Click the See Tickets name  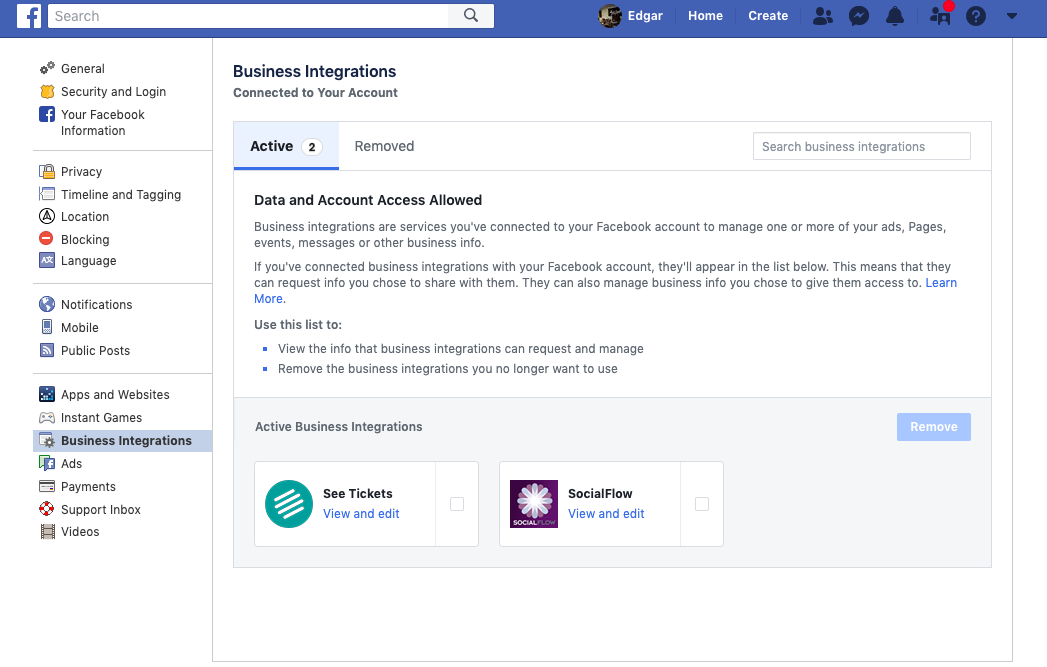pyautogui.click(x=358, y=493)
